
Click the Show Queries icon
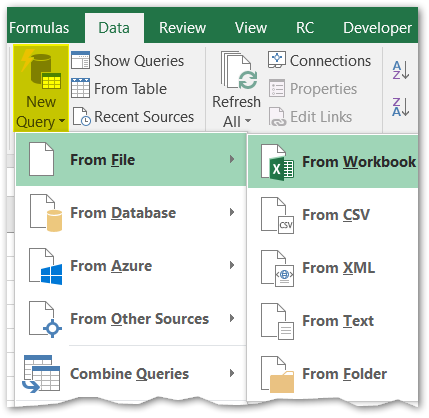[80, 60]
